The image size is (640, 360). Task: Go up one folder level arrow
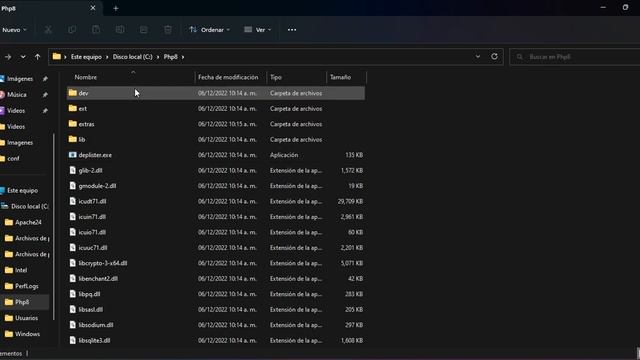[x=38, y=57]
